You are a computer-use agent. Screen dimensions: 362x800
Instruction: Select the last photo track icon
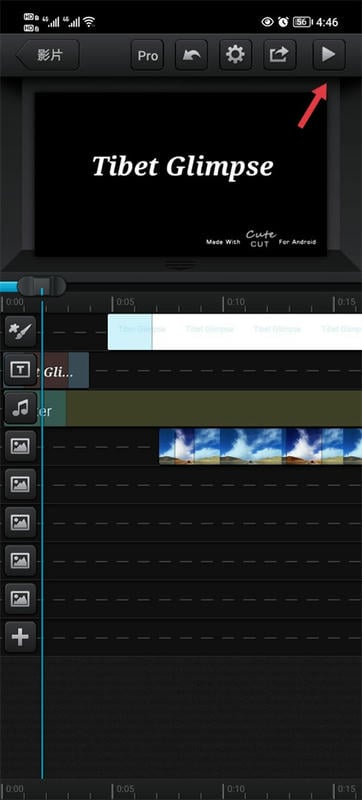point(20,598)
